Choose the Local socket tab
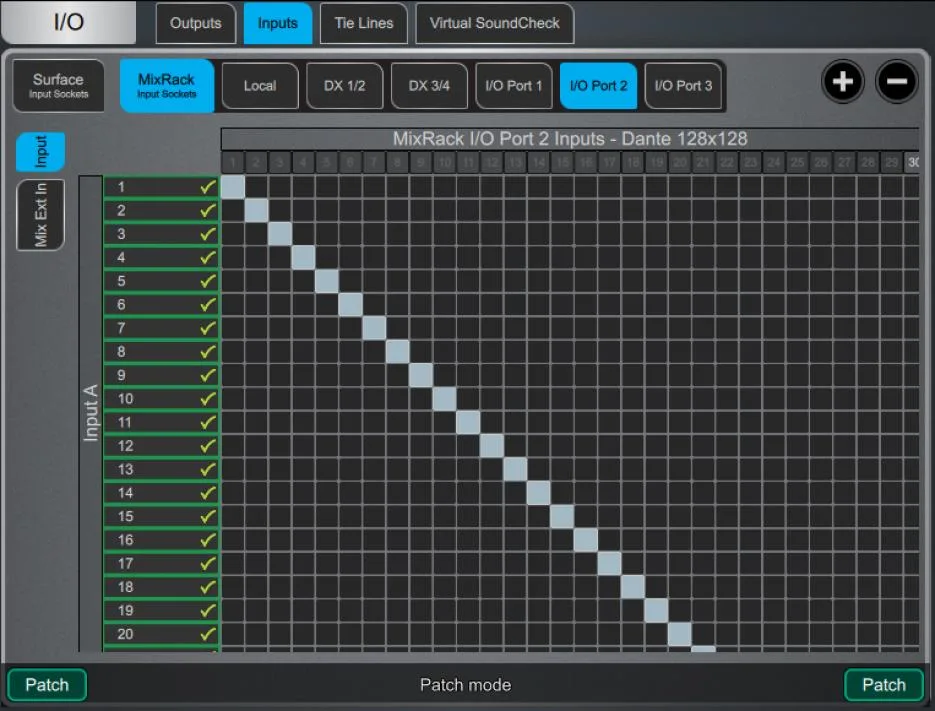 260,86
